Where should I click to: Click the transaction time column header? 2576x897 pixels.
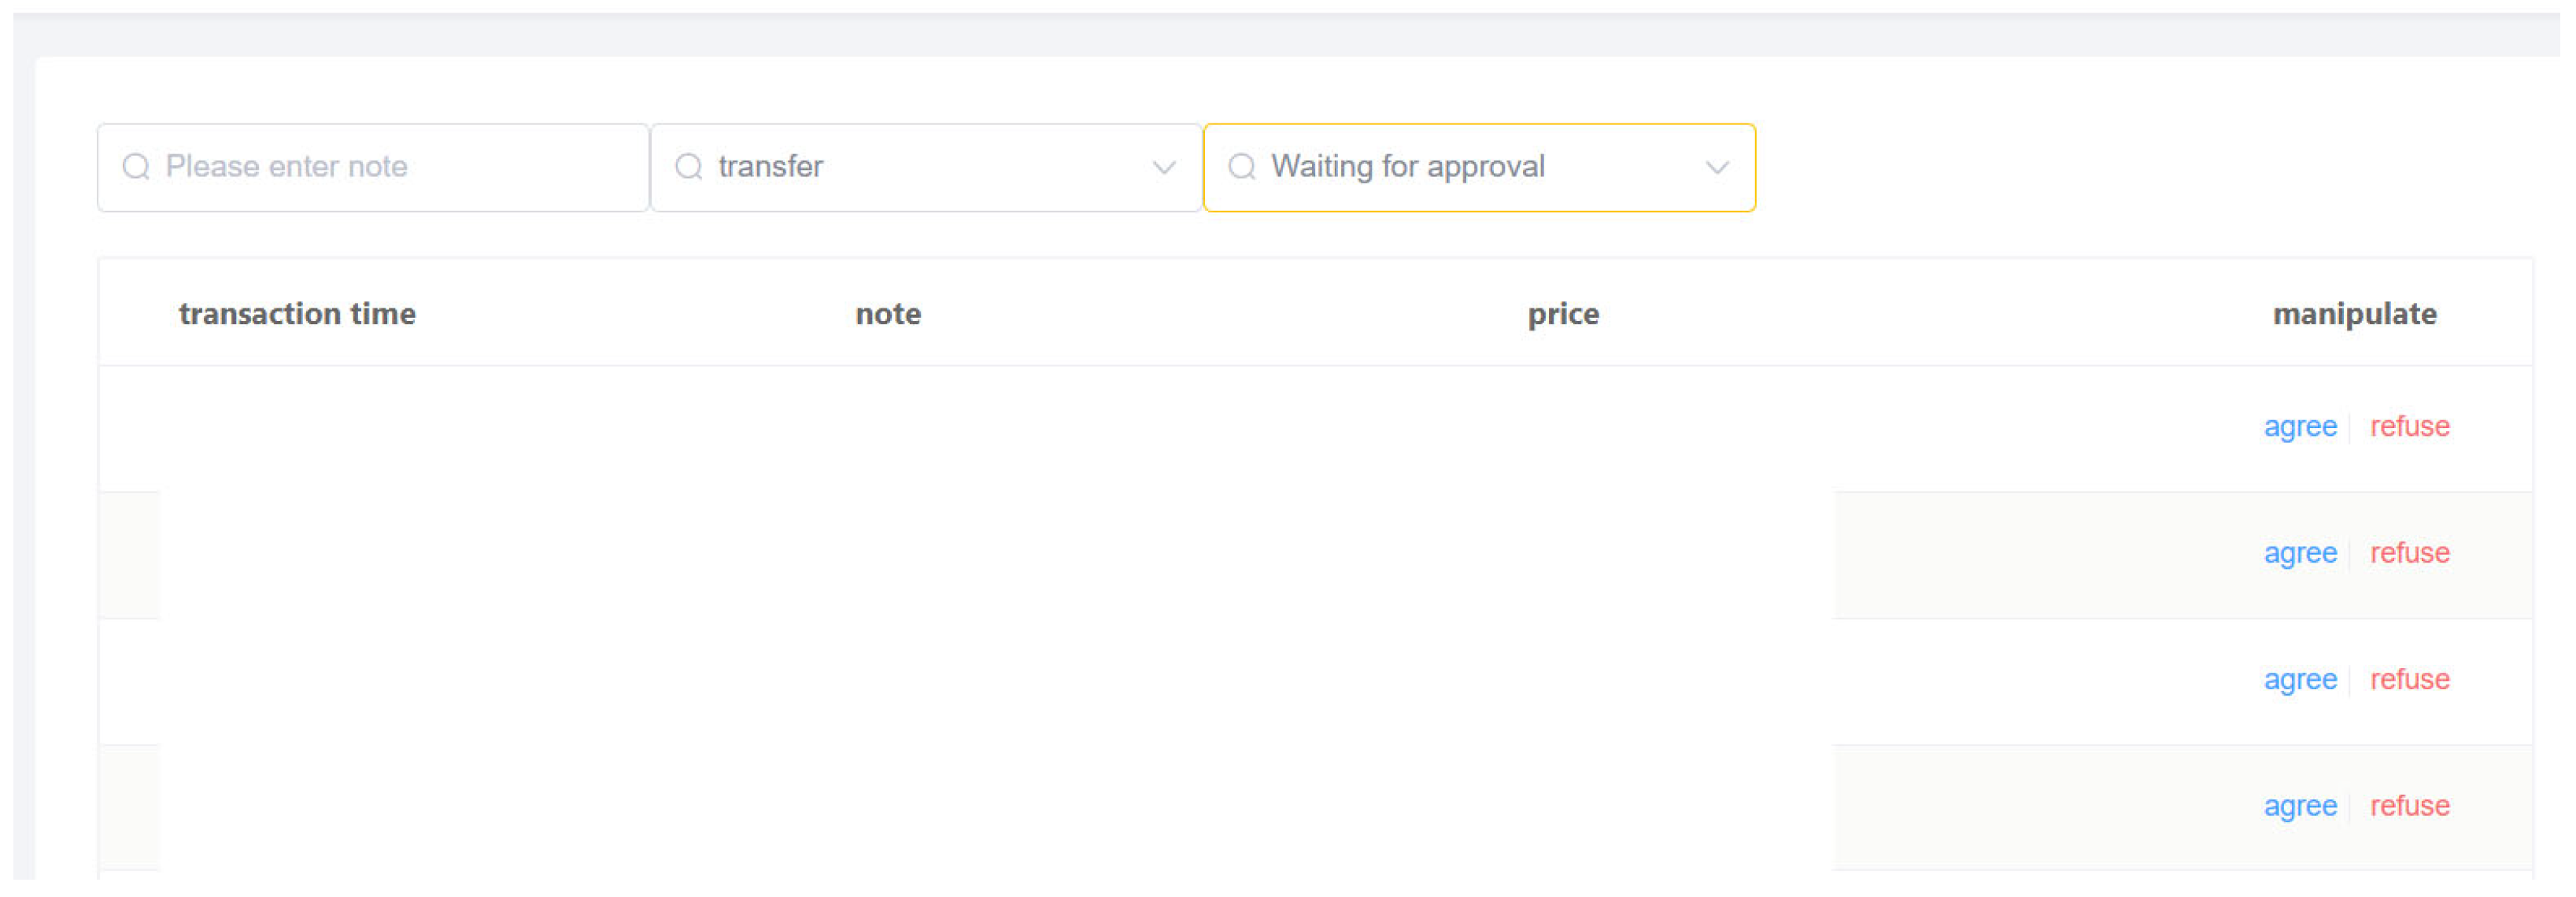297,314
